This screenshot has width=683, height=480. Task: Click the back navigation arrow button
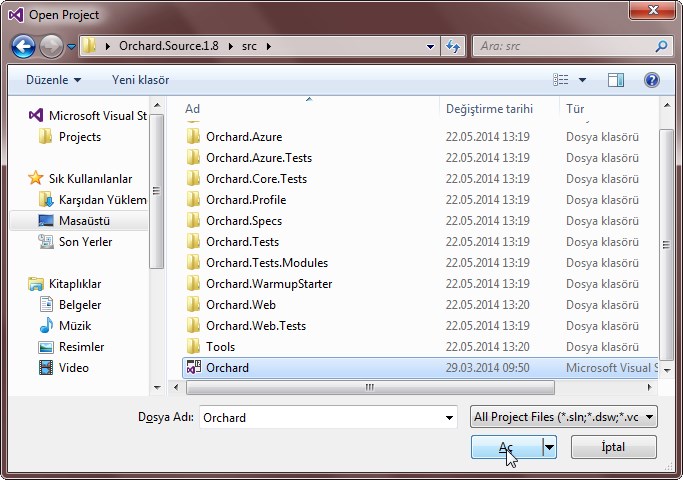tap(25, 46)
